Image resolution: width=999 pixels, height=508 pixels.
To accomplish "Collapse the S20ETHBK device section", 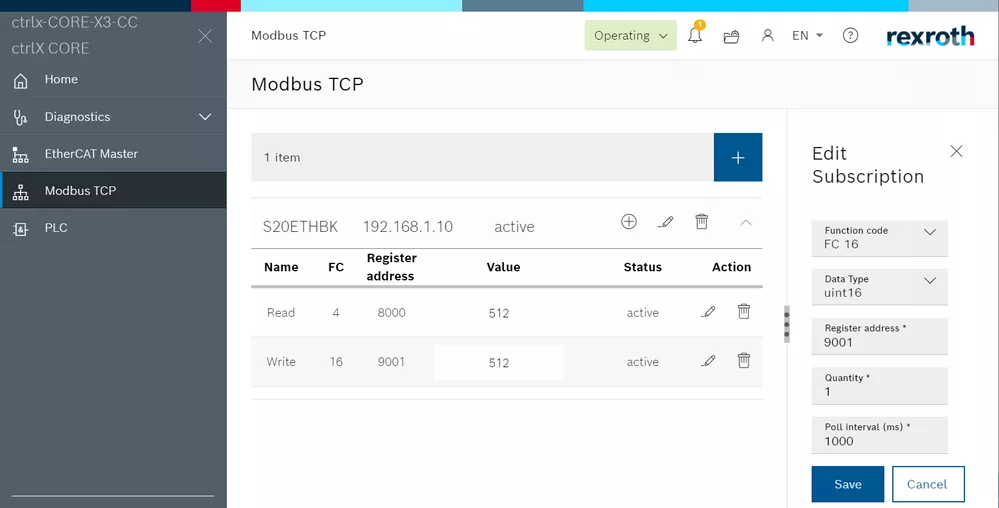I will [x=745, y=223].
